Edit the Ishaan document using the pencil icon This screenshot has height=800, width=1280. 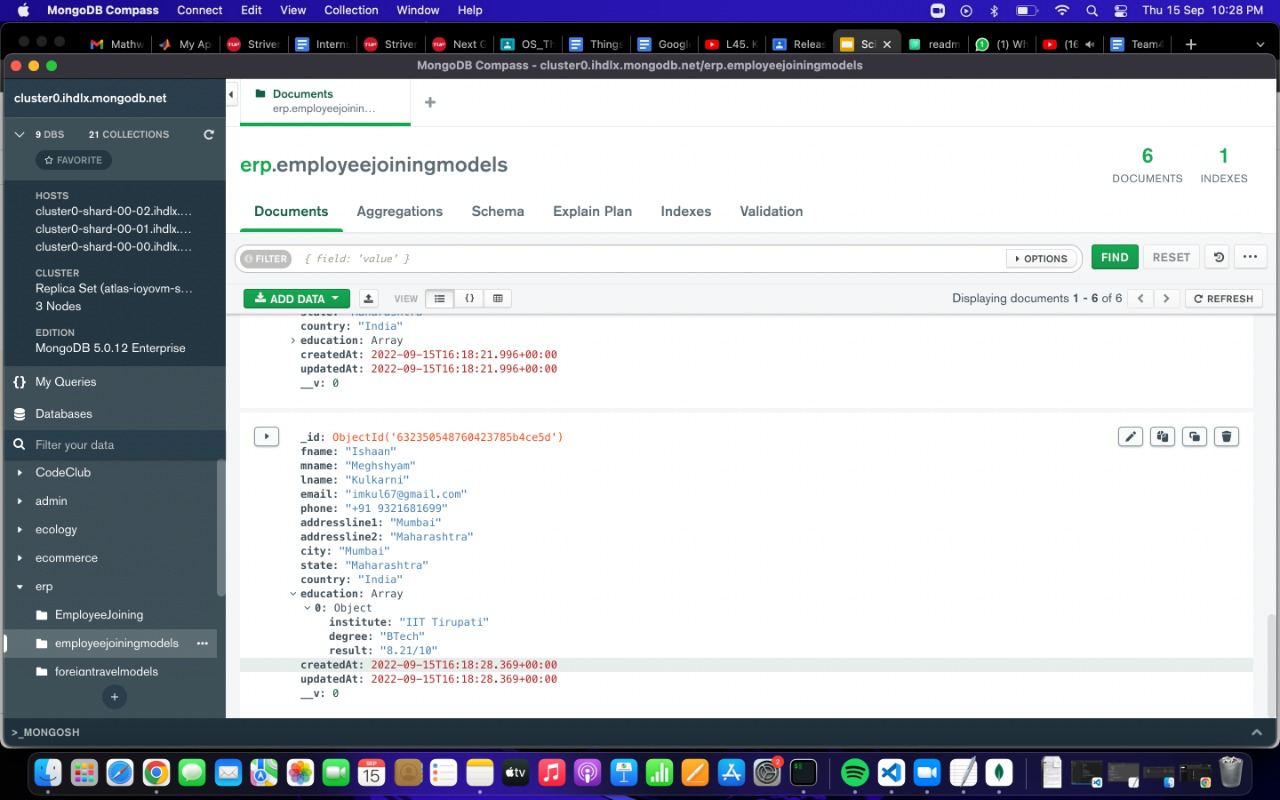(1130, 436)
